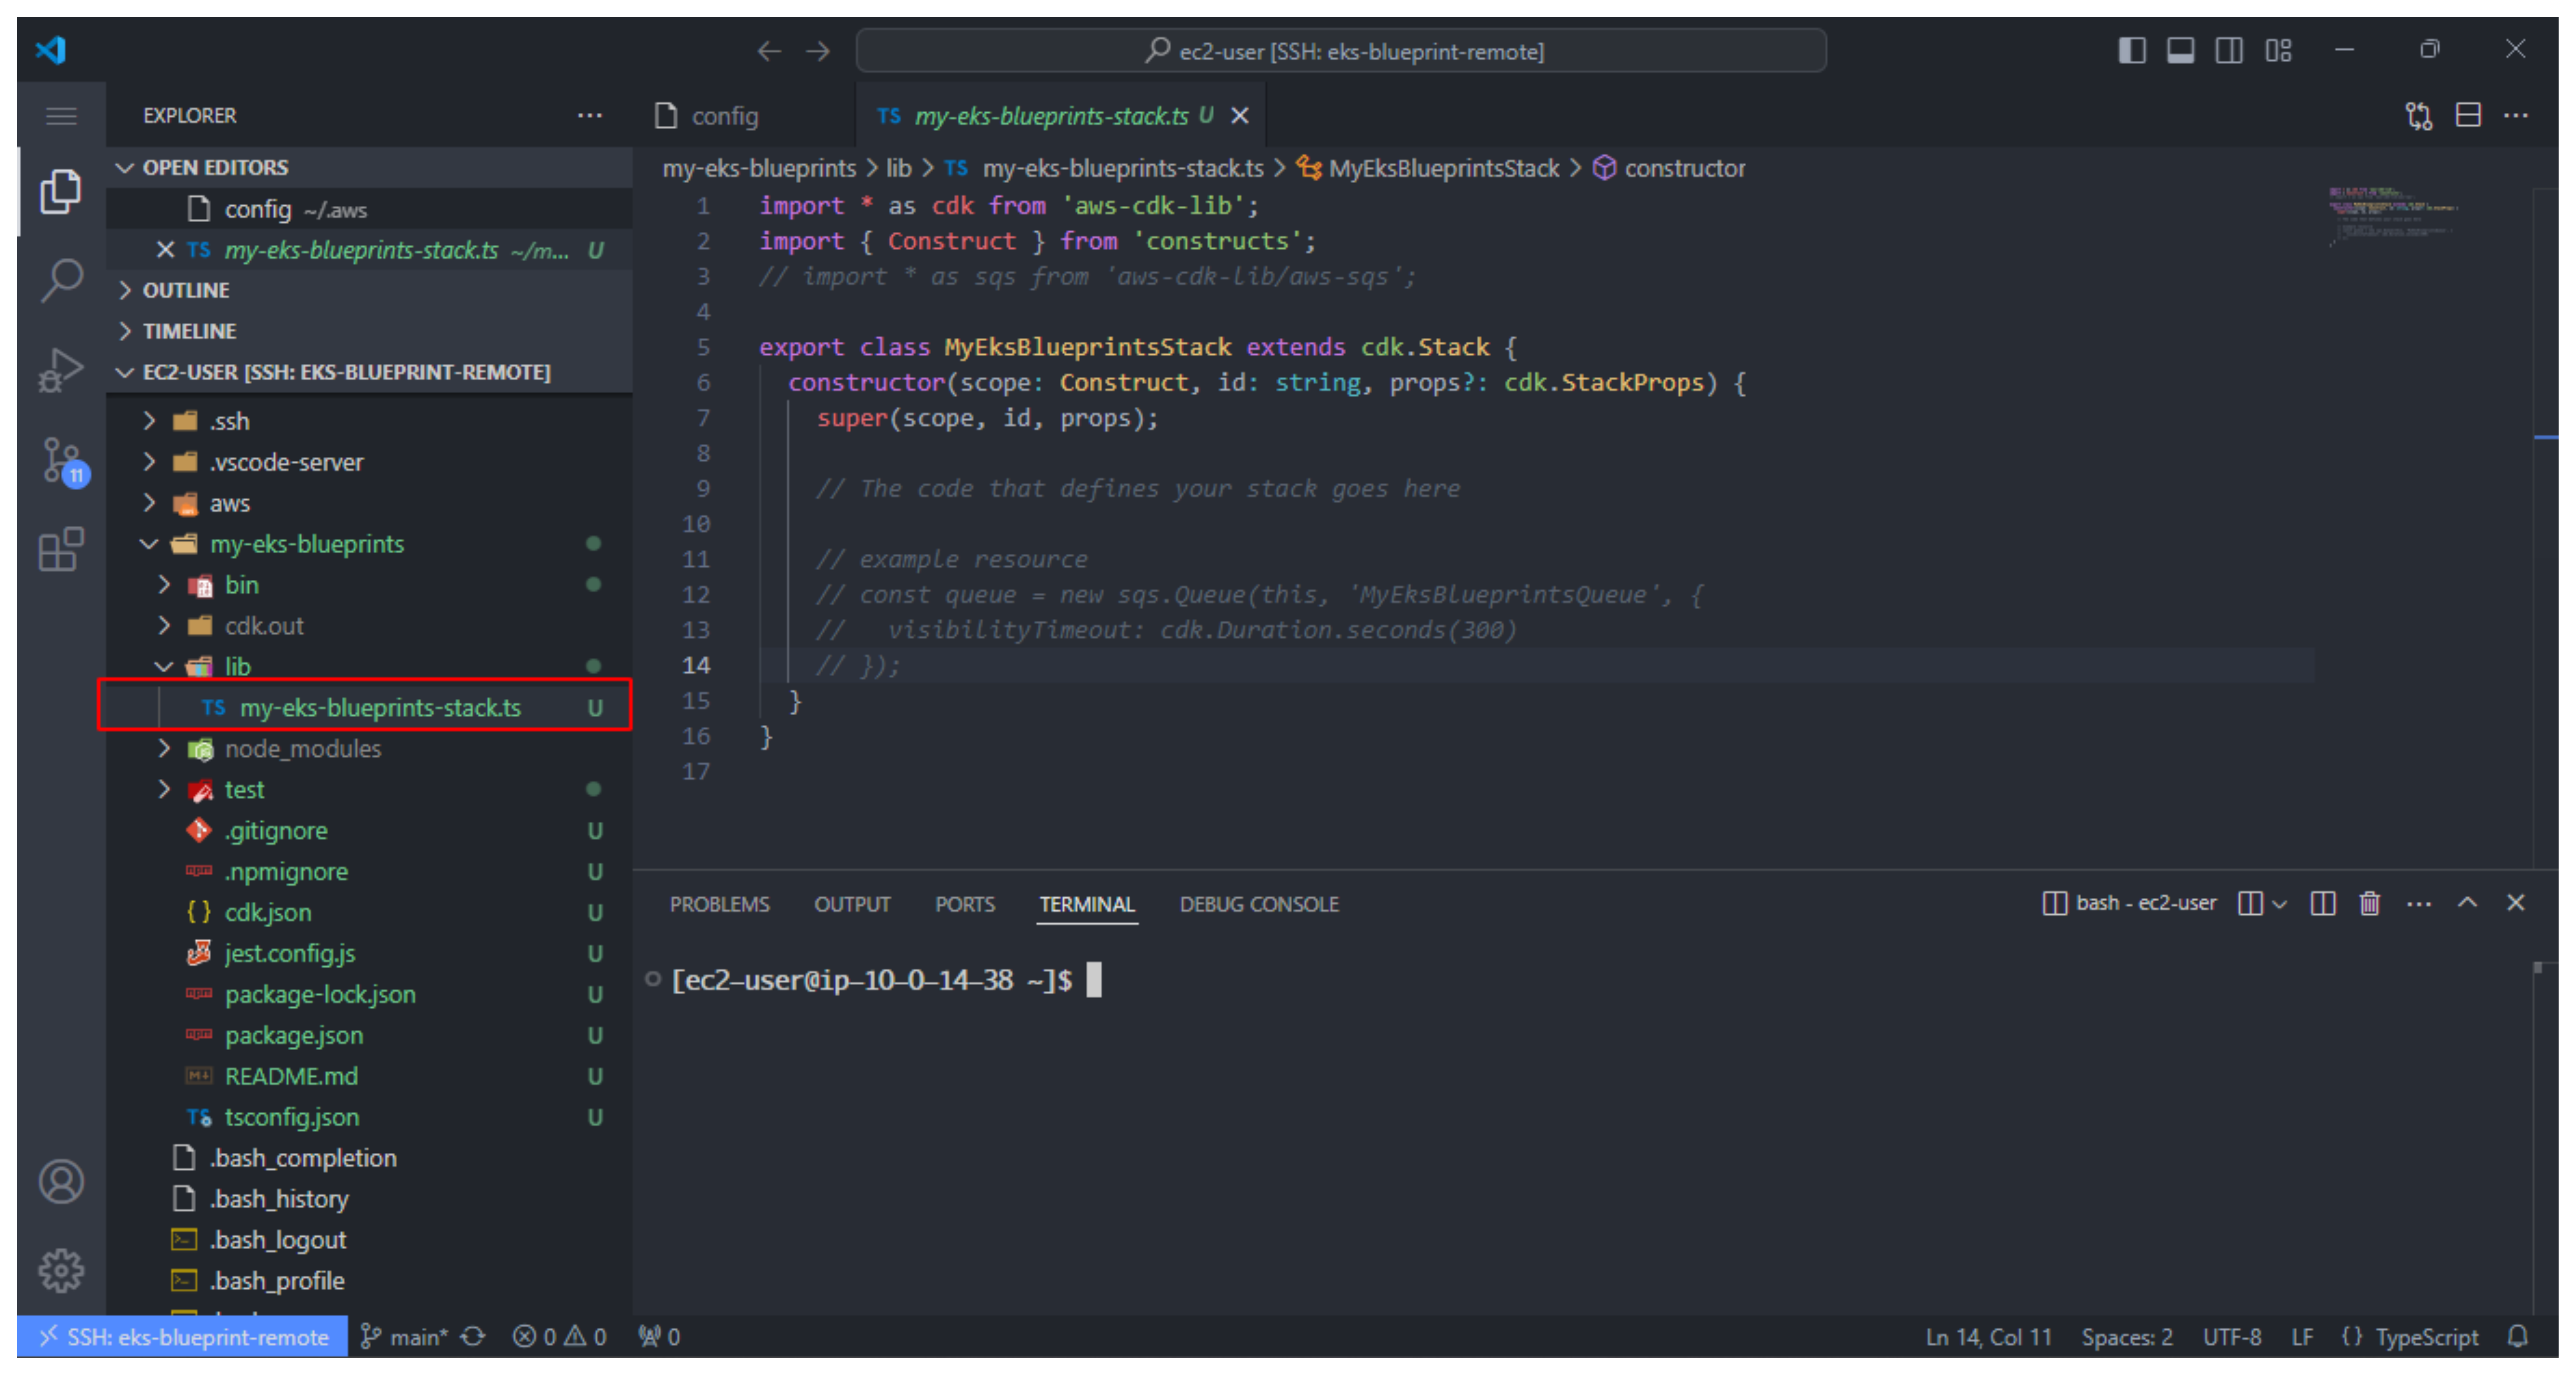Expand the cdk.out folder
The width and height of the screenshot is (2576, 1375).
pos(368,626)
